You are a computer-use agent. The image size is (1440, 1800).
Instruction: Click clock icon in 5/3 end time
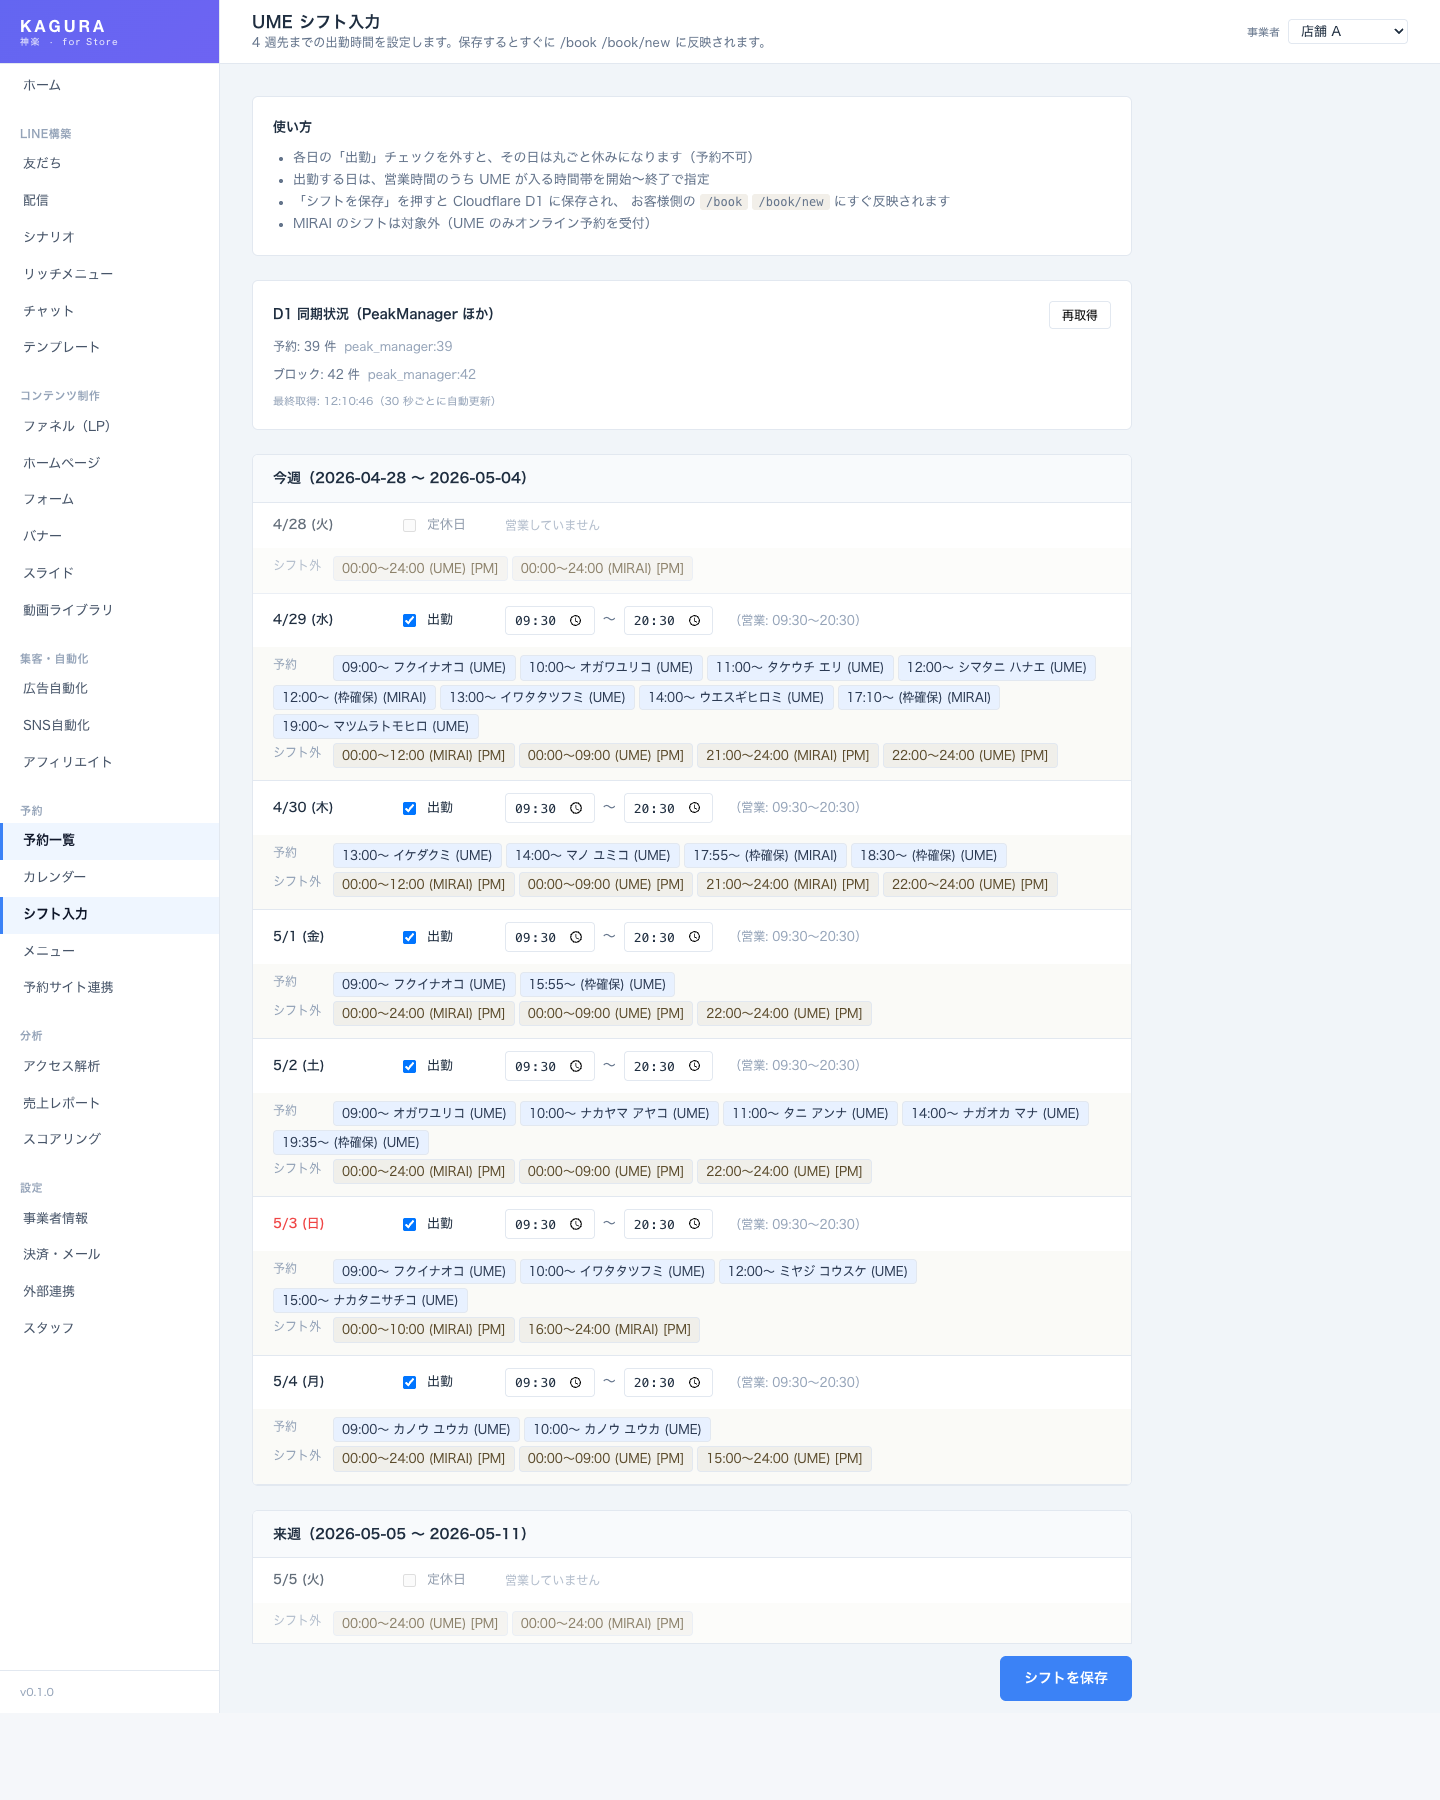coord(694,1224)
